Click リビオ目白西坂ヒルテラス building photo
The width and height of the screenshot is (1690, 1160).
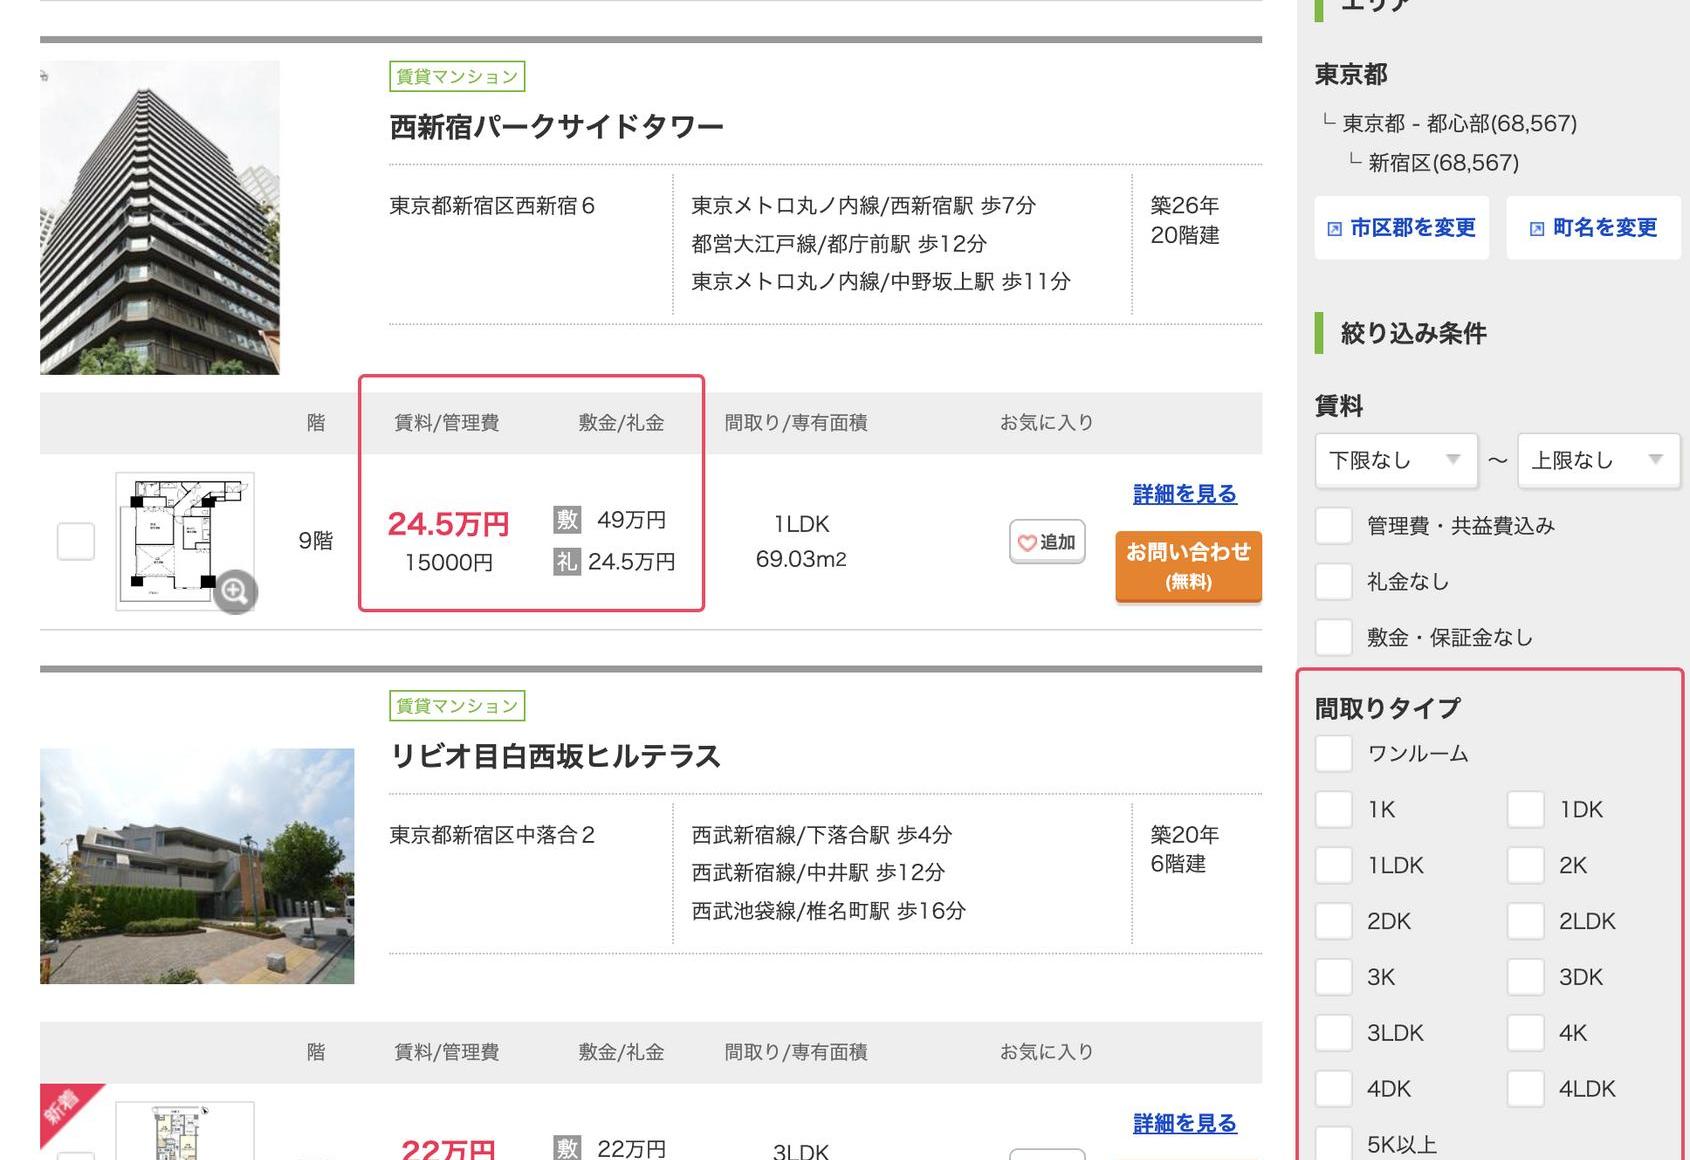(x=197, y=866)
